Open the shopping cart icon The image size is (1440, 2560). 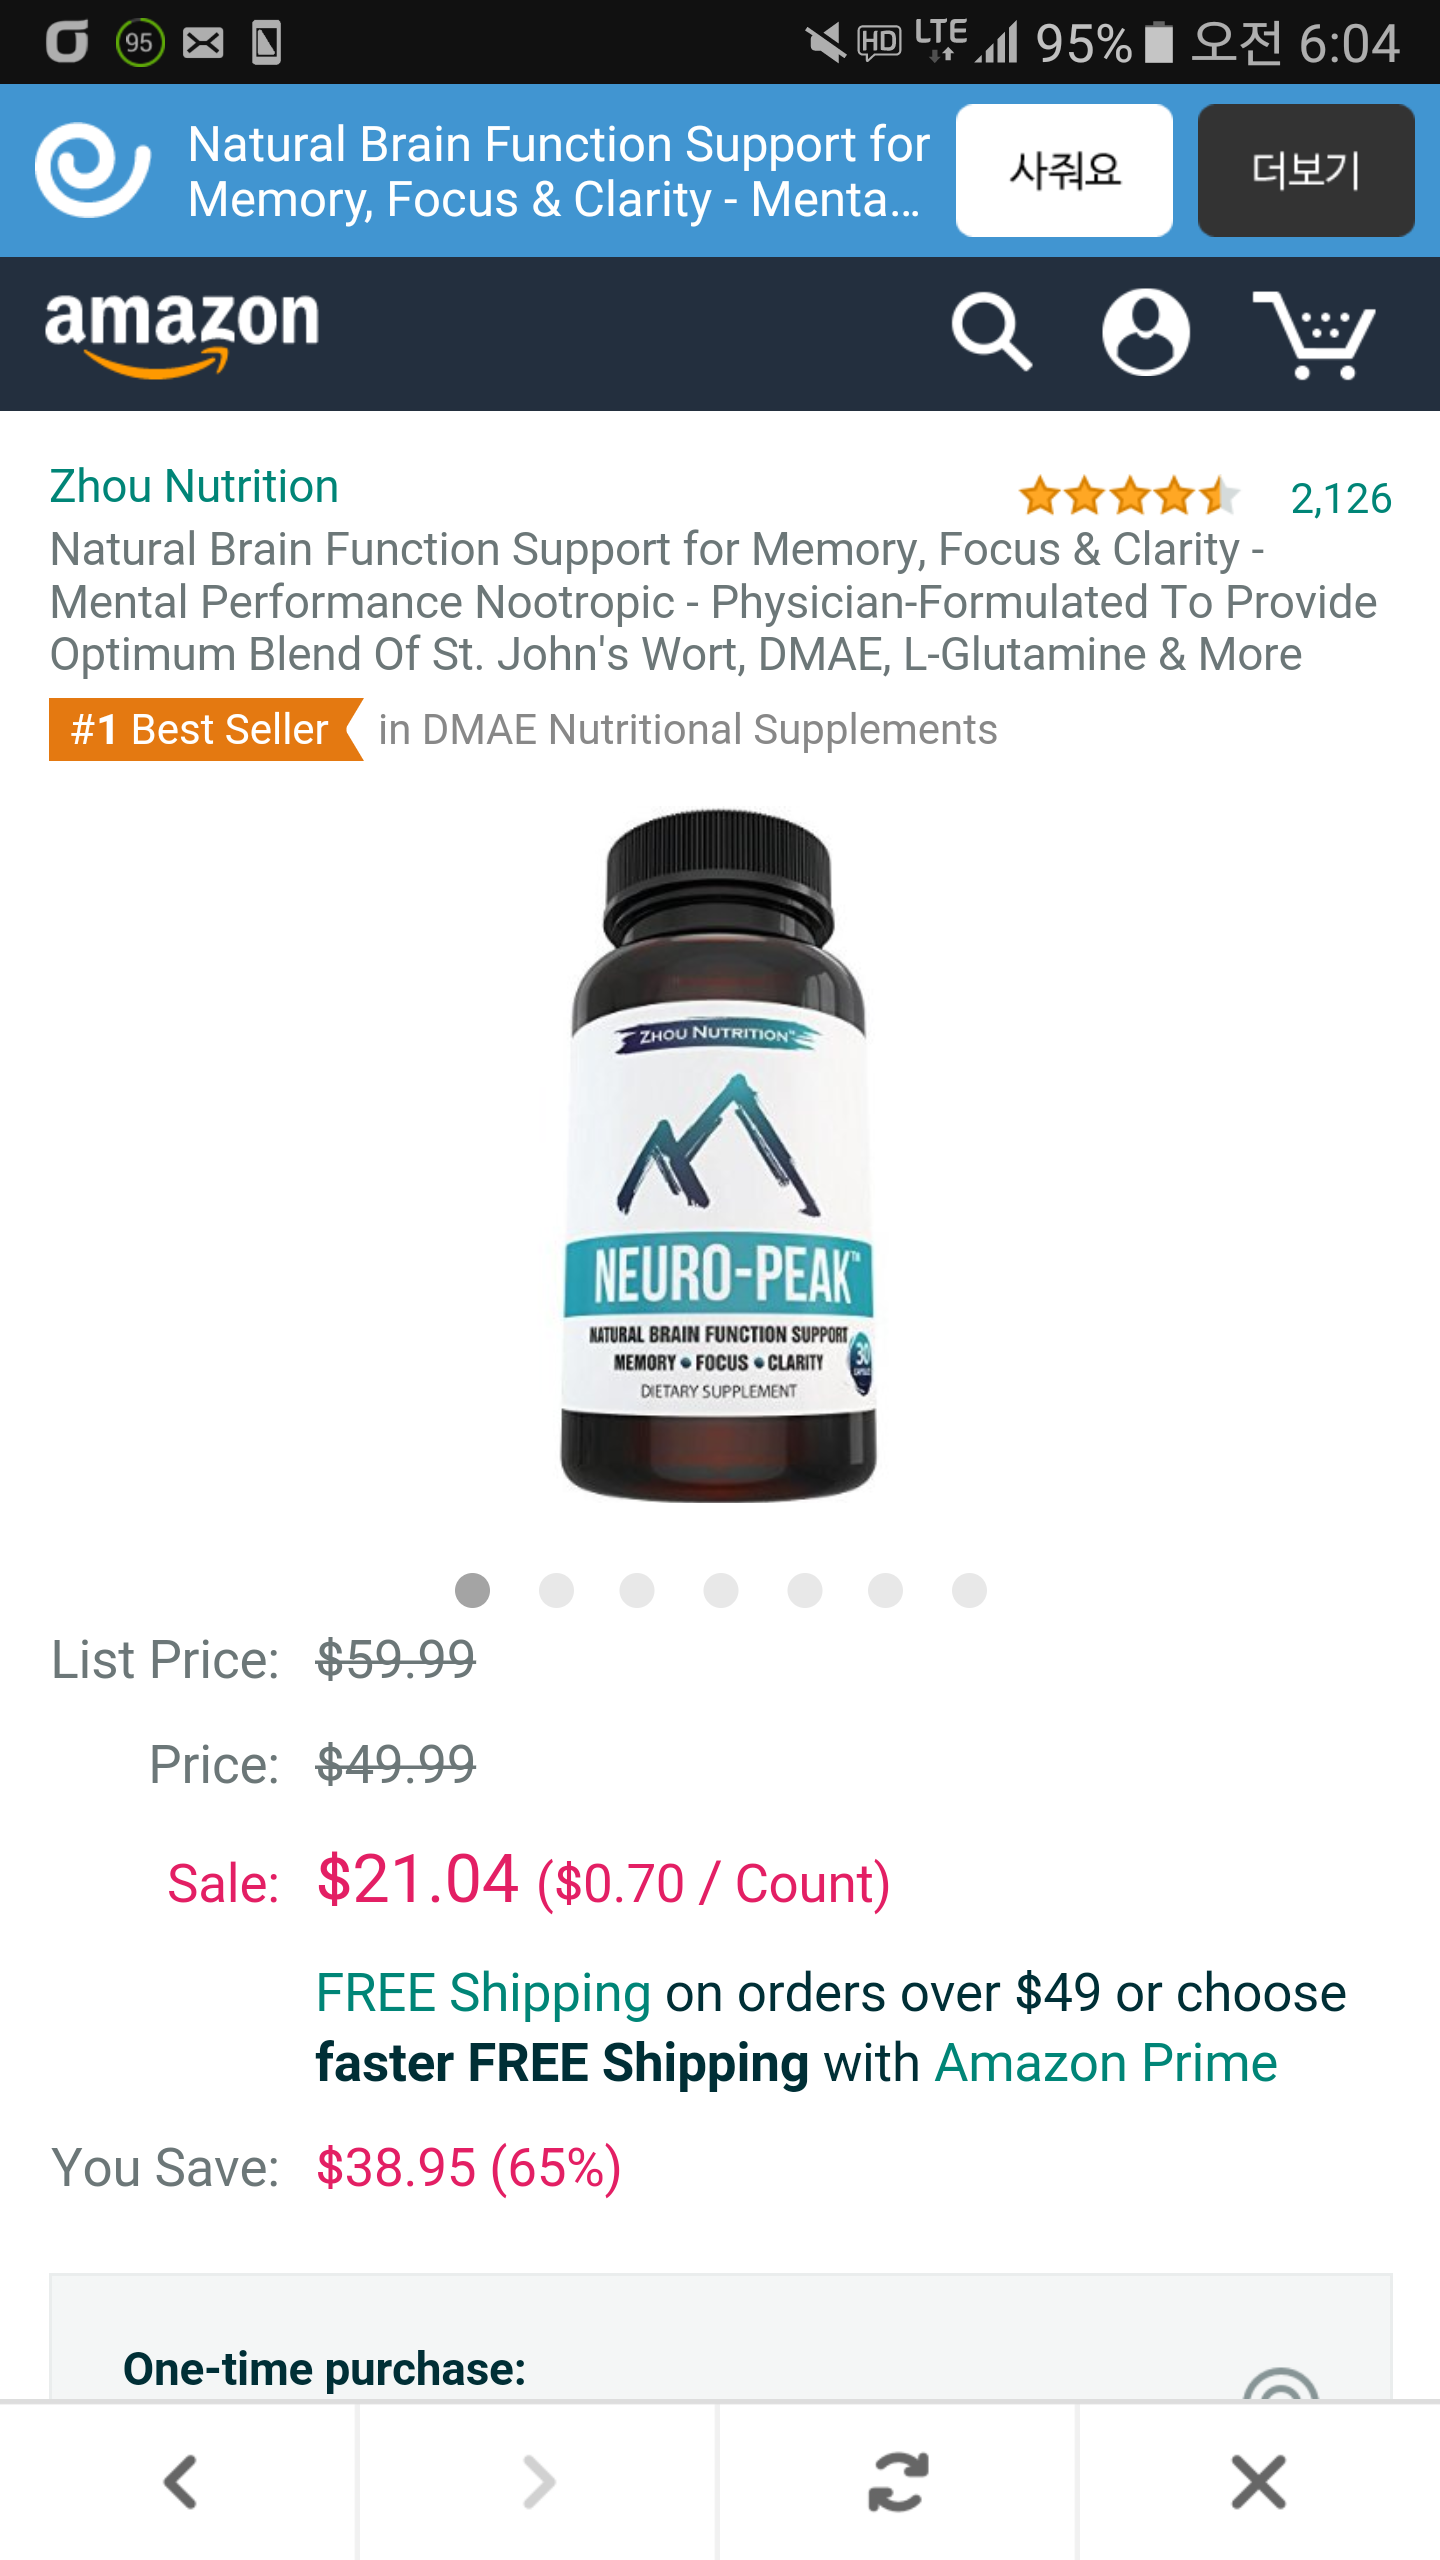coord(1314,335)
